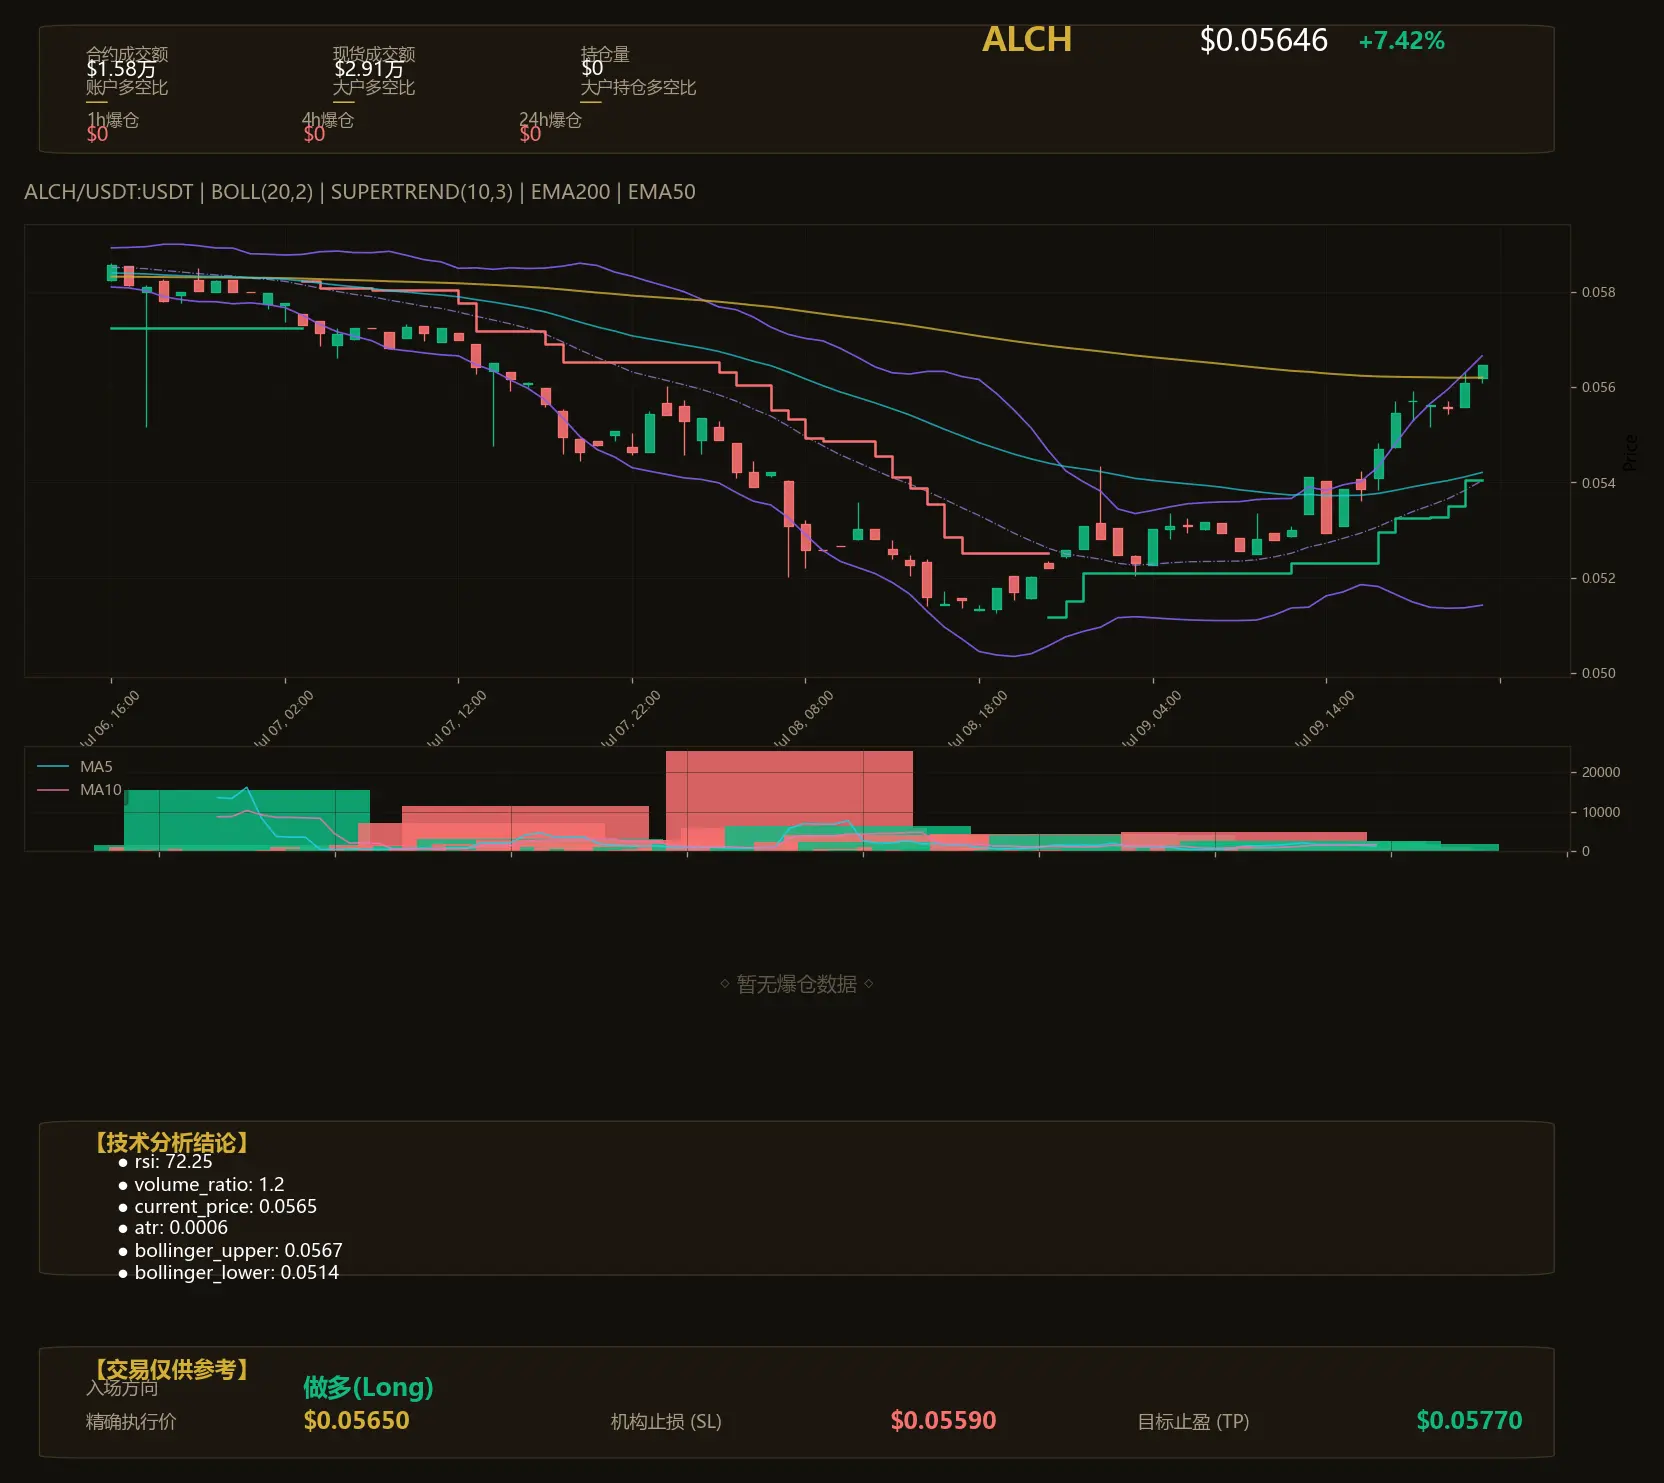Click the 持仓量 open interest label

(x=605, y=53)
